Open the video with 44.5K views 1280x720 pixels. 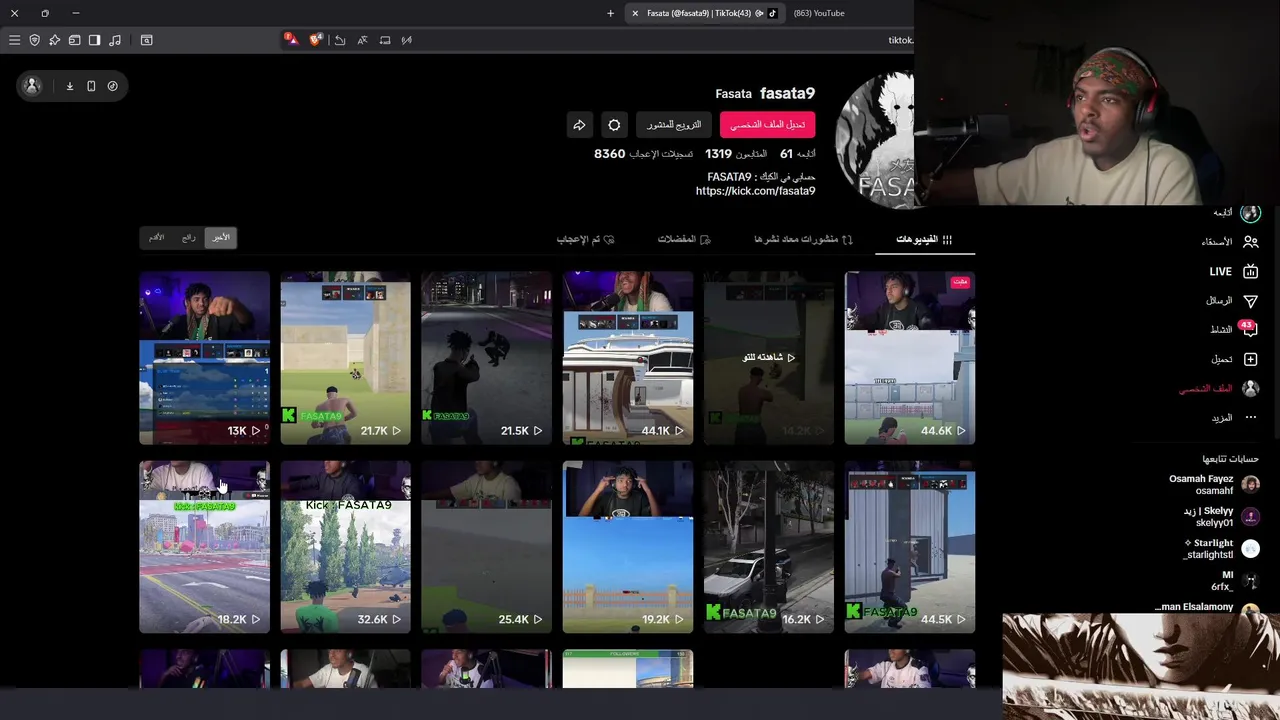click(x=909, y=547)
